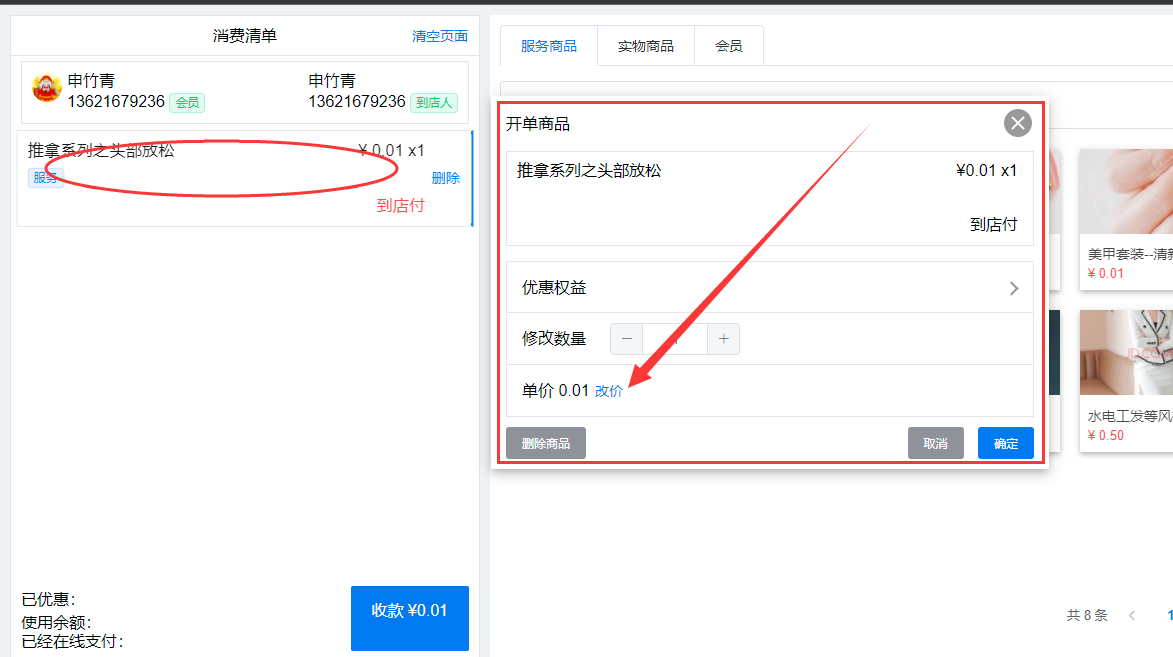The height and width of the screenshot is (657, 1173).
Task: Click the quantity input field
Action: (x=675, y=339)
